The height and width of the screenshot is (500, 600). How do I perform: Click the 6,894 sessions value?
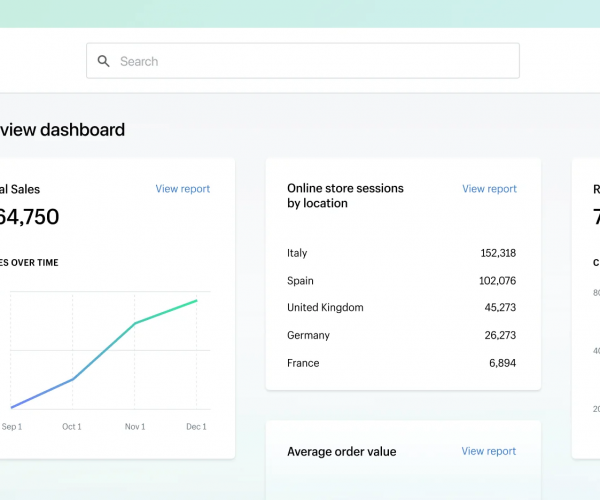coord(502,363)
